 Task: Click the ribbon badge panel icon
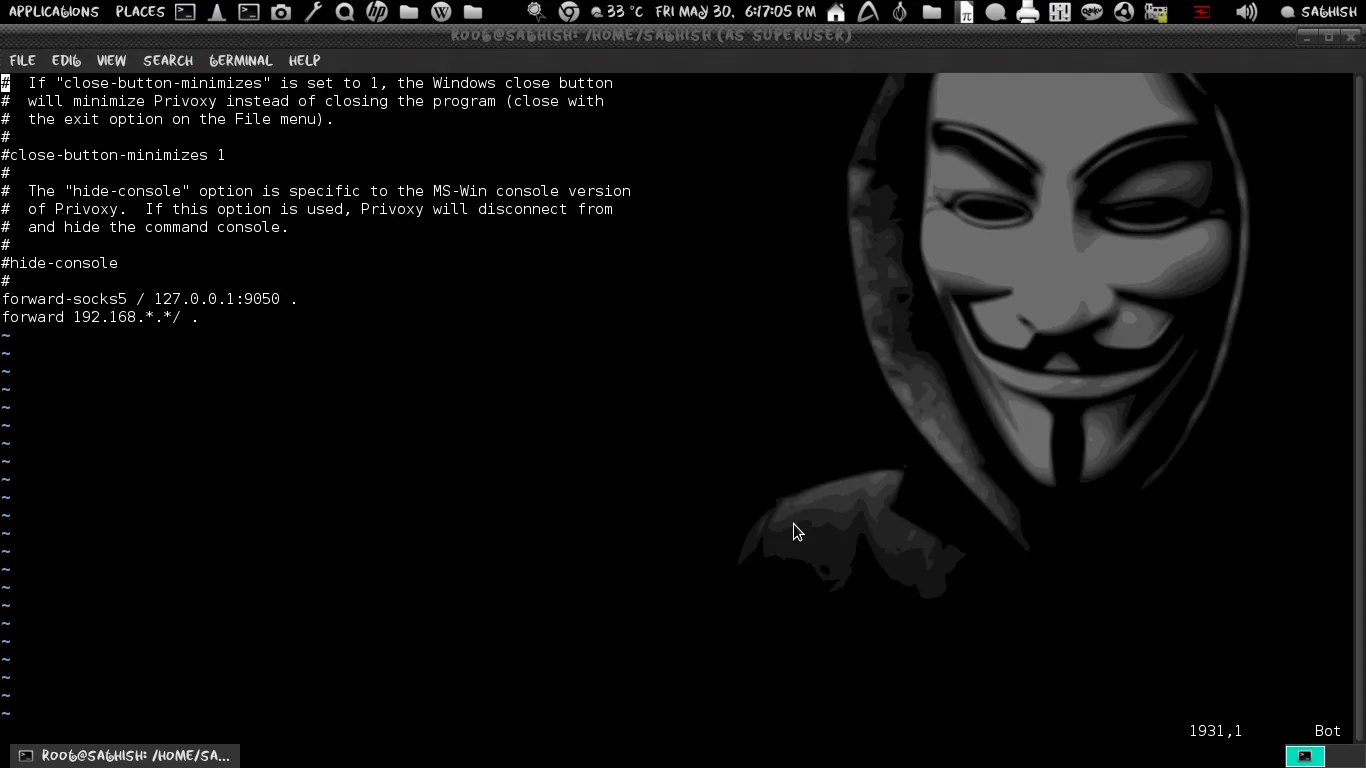coord(537,12)
